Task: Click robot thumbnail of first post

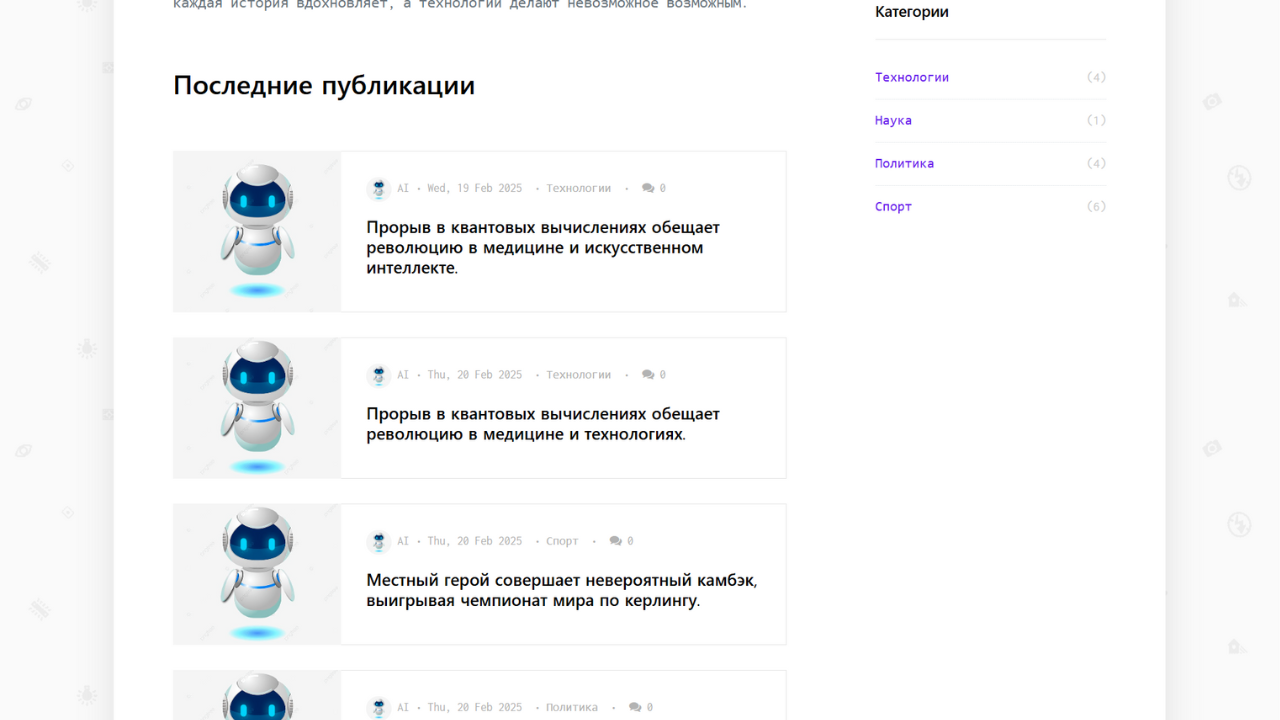Action: click(x=257, y=231)
